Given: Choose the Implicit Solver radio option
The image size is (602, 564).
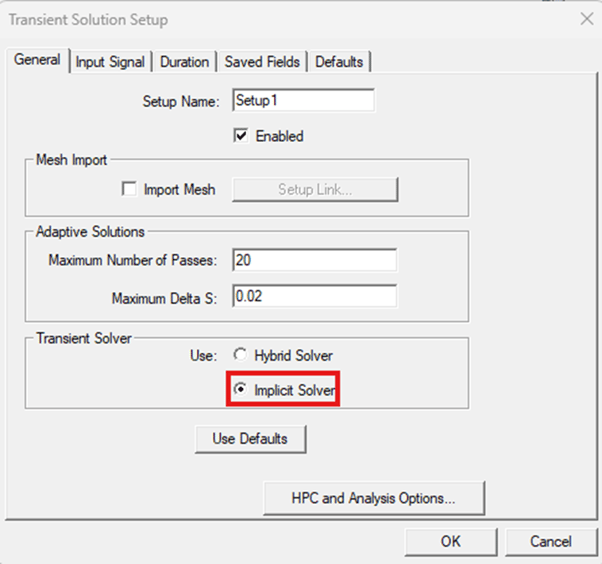Looking at the screenshot, I should coord(239,389).
